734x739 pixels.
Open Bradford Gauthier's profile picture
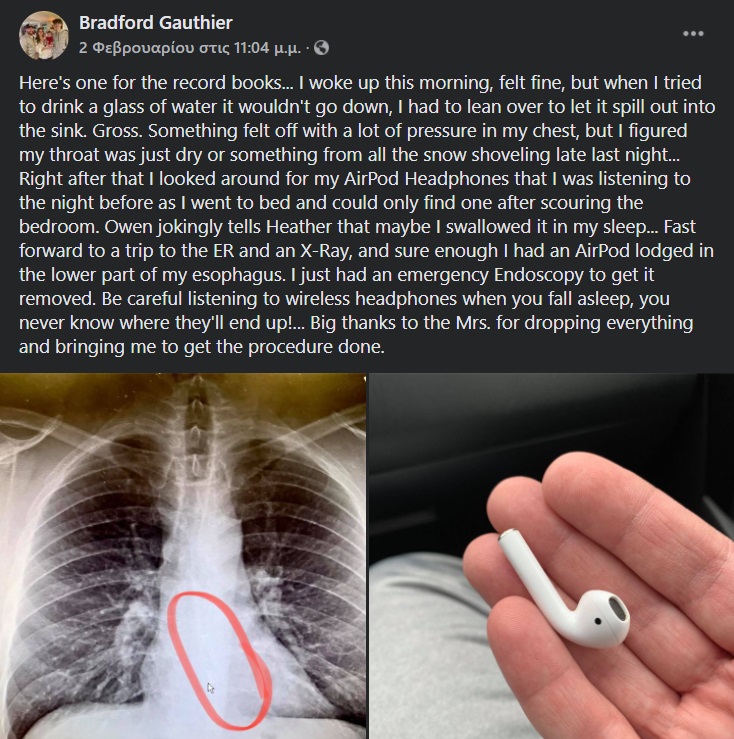pyautogui.click(x=44, y=35)
